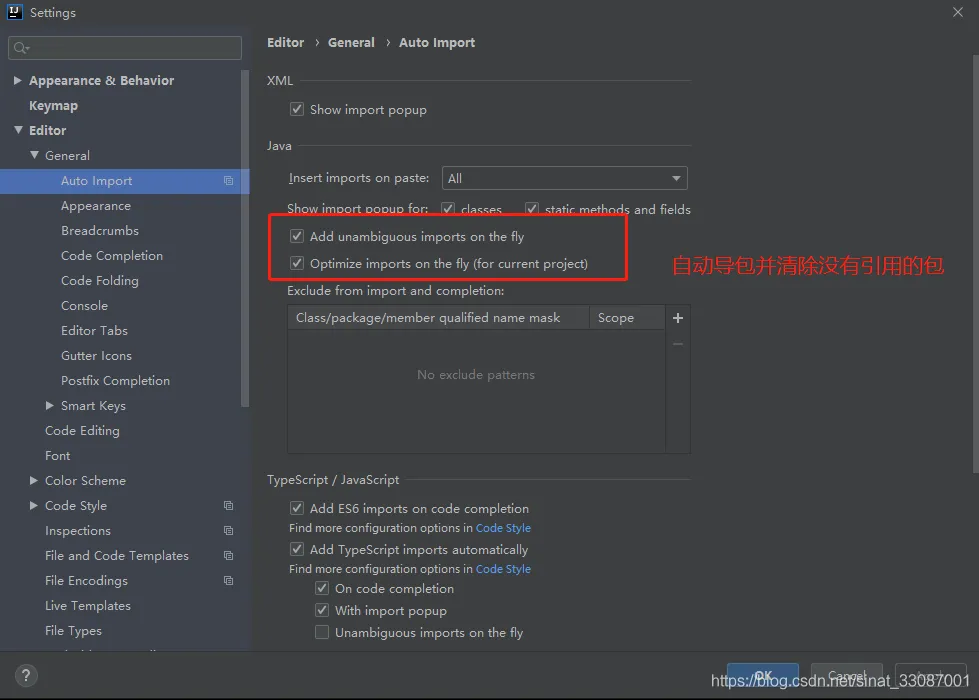Open File Types settings page

pyautogui.click(x=73, y=630)
